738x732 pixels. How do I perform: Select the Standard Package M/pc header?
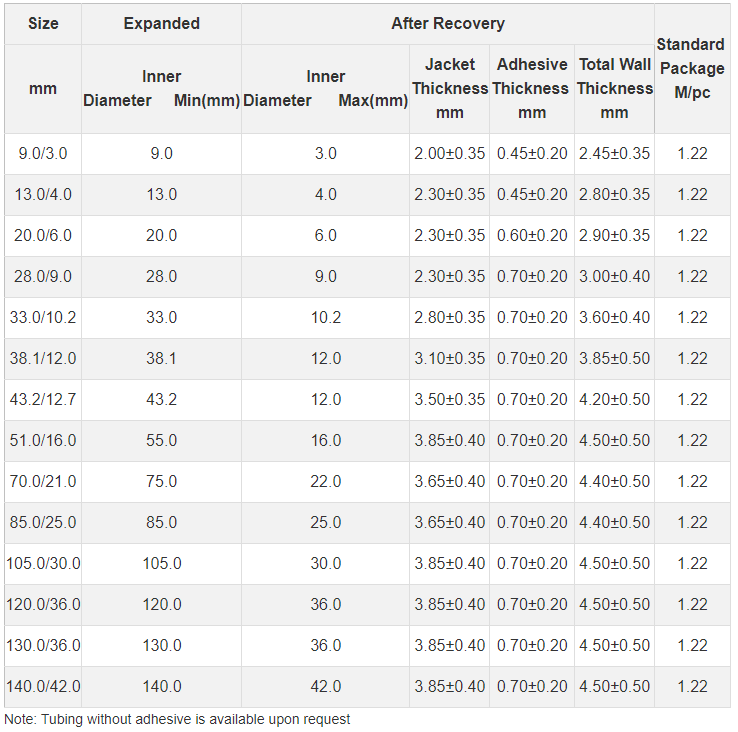692,68
